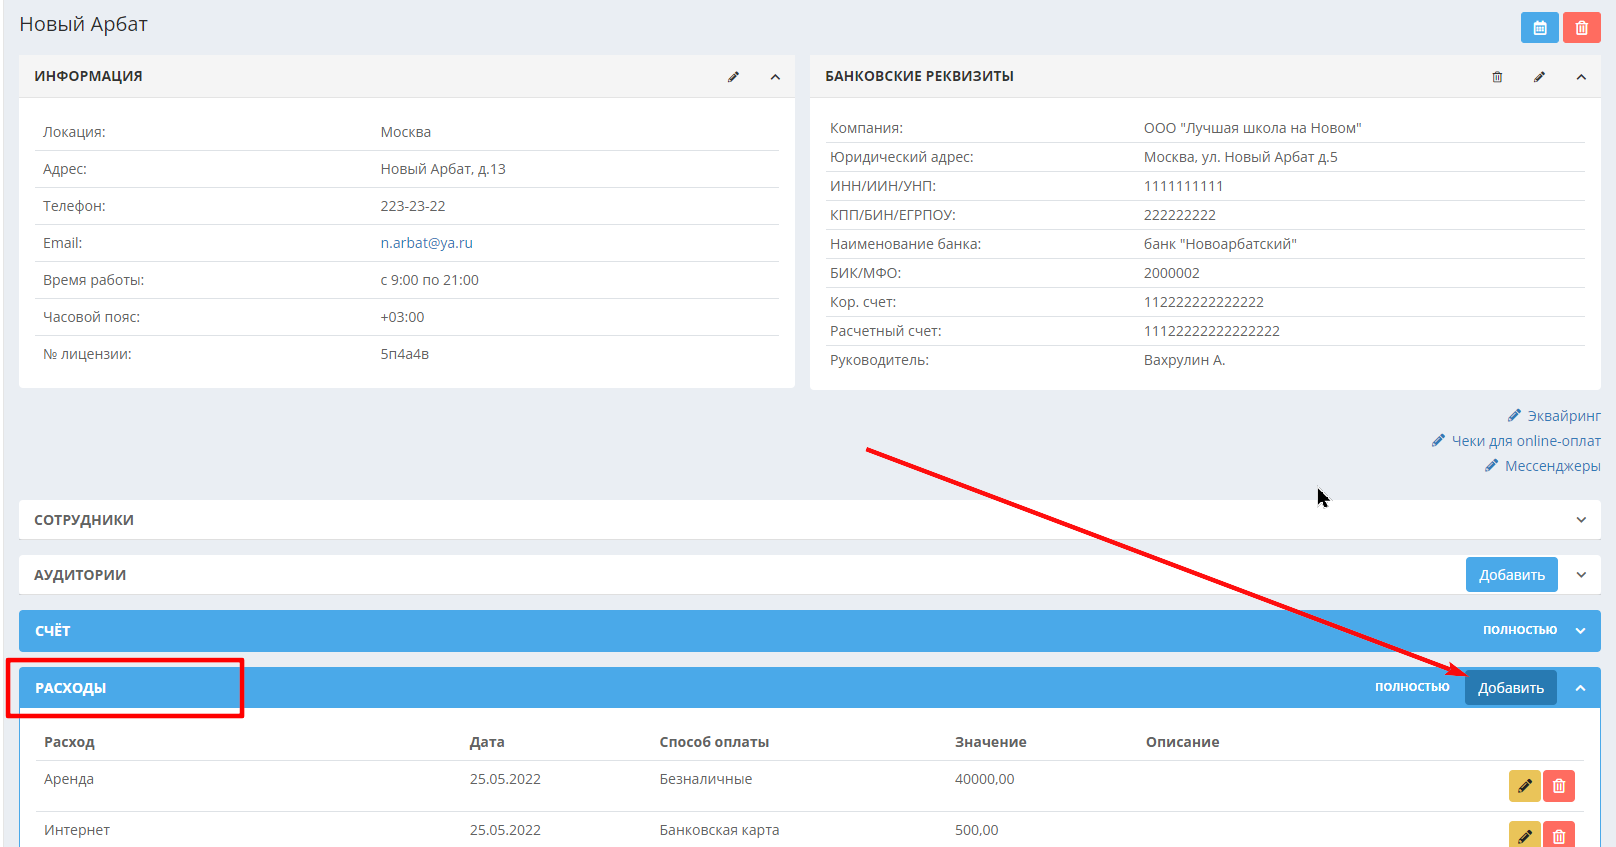Click the Способ оплаты column header
The width and height of the screenshot is (1616, 847).
click(x=714, y=742)
